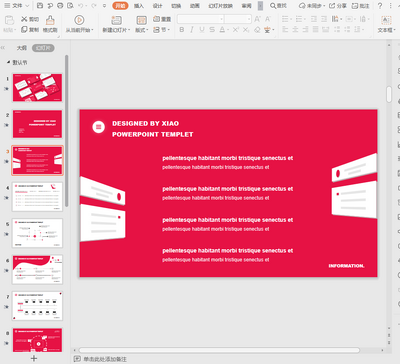Click the Redo arrow icon
This screenshot has width=400, height=364.
(x=94, y=6)
